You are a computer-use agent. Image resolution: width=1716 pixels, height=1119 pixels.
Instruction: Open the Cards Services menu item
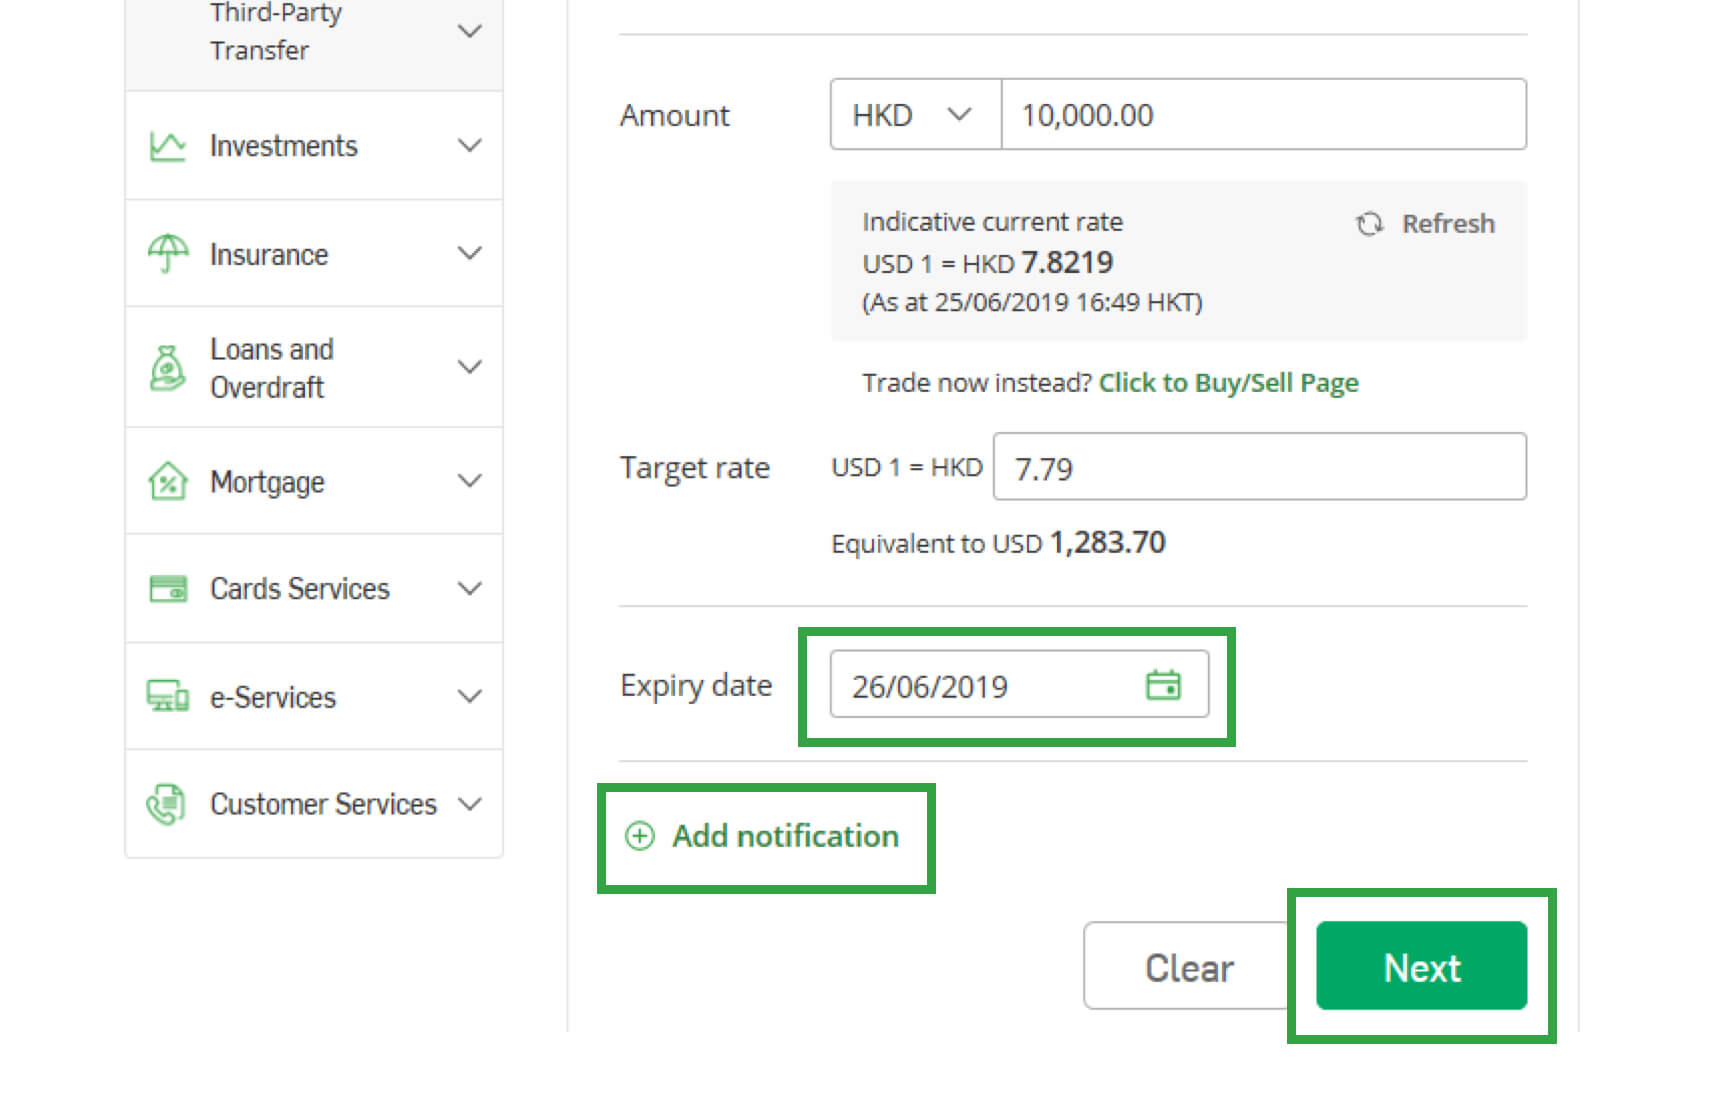(x=299, y=589)
